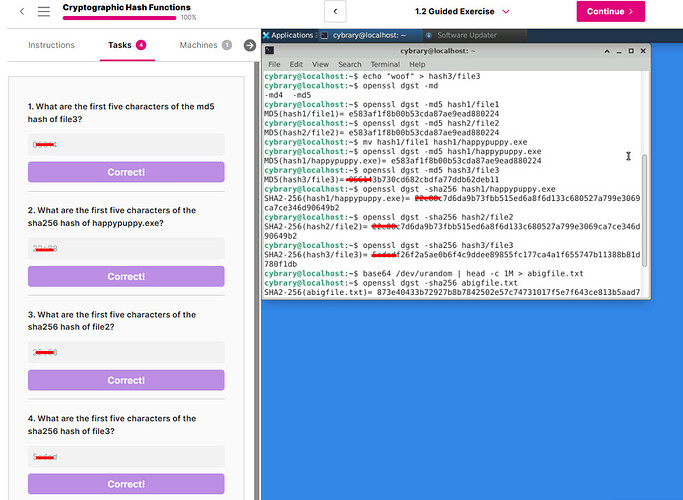This screenshot has width=683, height=500.
Task: Open Software Updater from the taskbar
Action: (466, 35)
